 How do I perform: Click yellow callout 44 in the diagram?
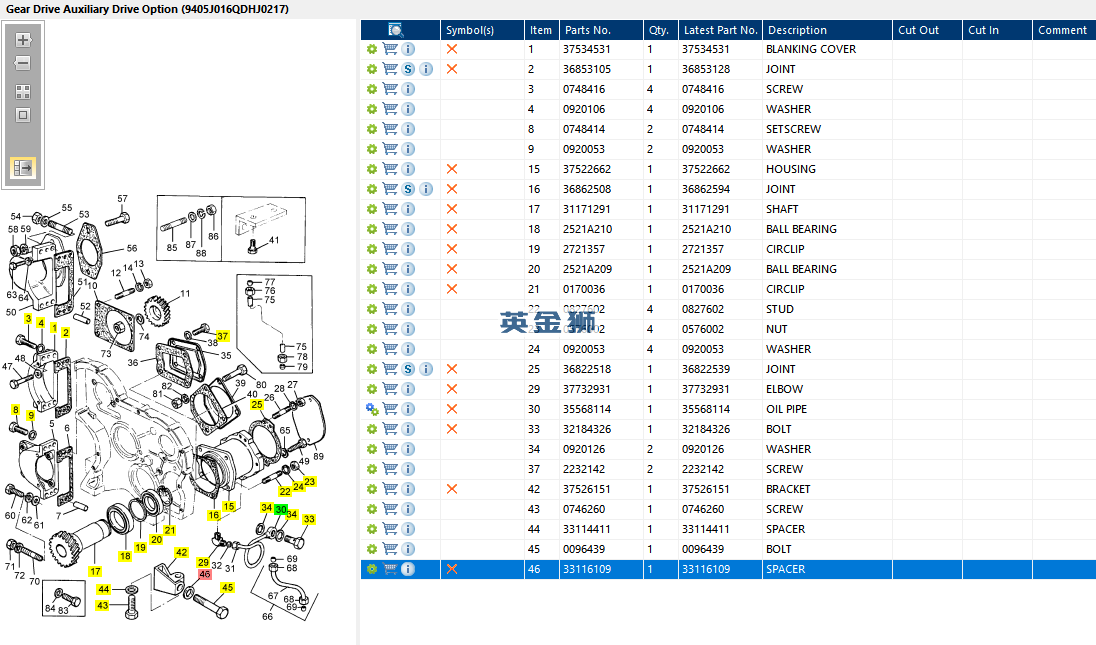[x=103, y=589]
